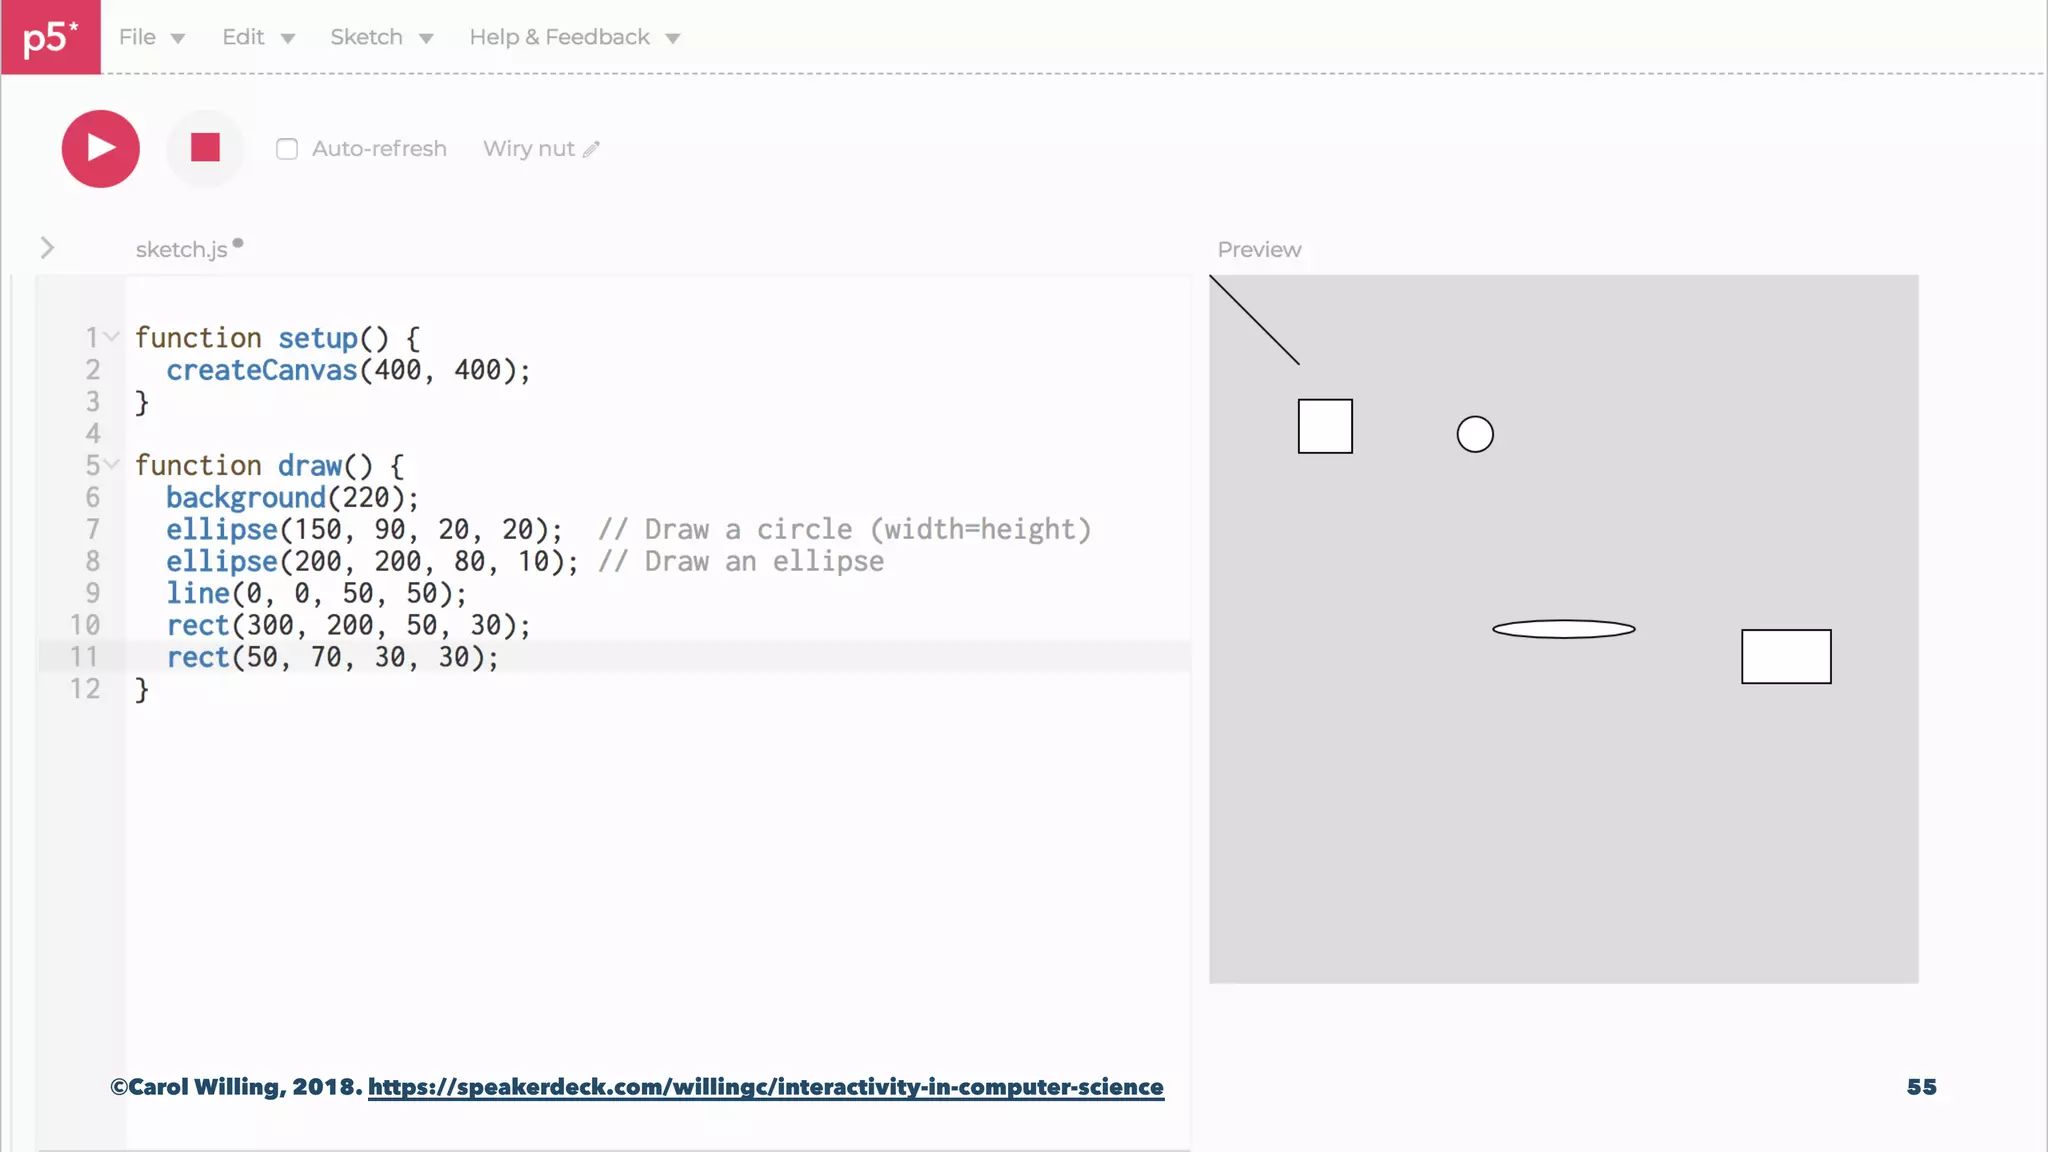Click the Sketch menu dropdown arrow
Viewport: 2048px width, 1152px height.
click(x=426, y=39)
